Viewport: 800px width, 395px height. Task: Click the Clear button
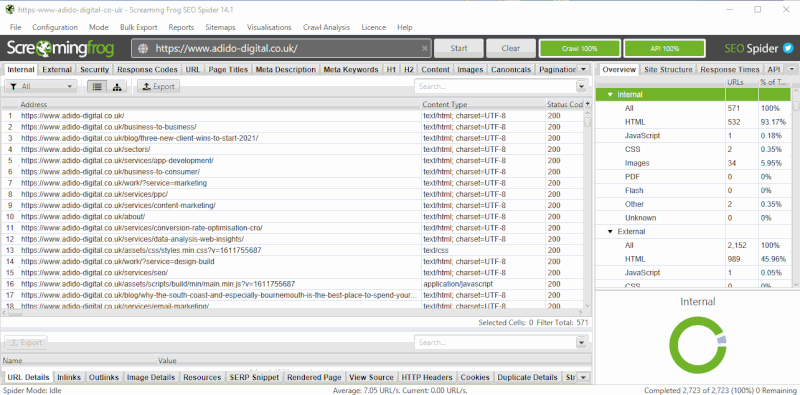[511, 48]
